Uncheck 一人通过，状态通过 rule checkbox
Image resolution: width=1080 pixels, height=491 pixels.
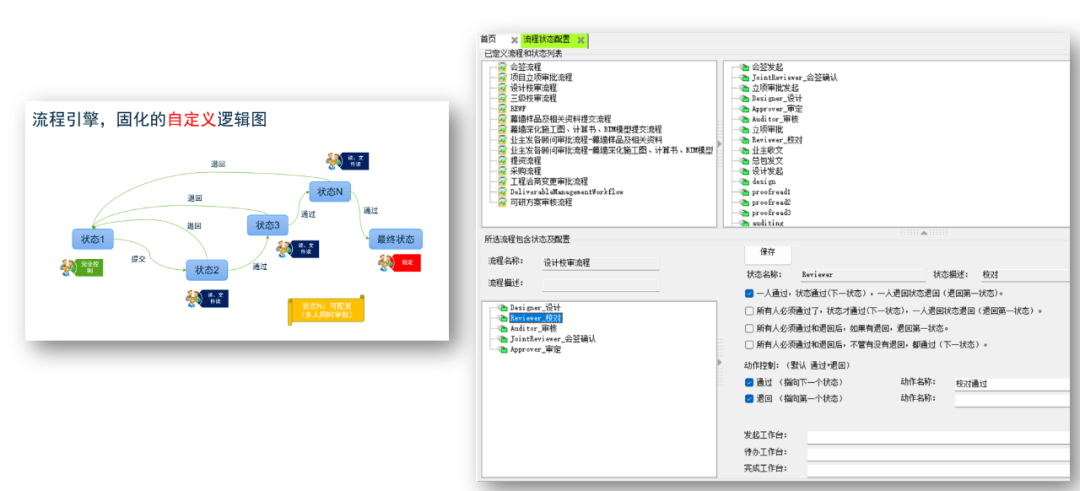click(x=749, y=293)
